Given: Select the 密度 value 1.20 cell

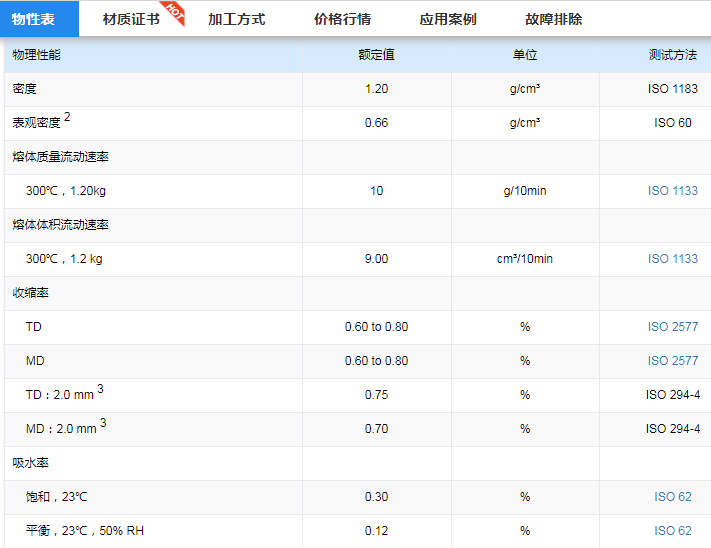Looking at the screenshot, I should (x=376, y=89).
